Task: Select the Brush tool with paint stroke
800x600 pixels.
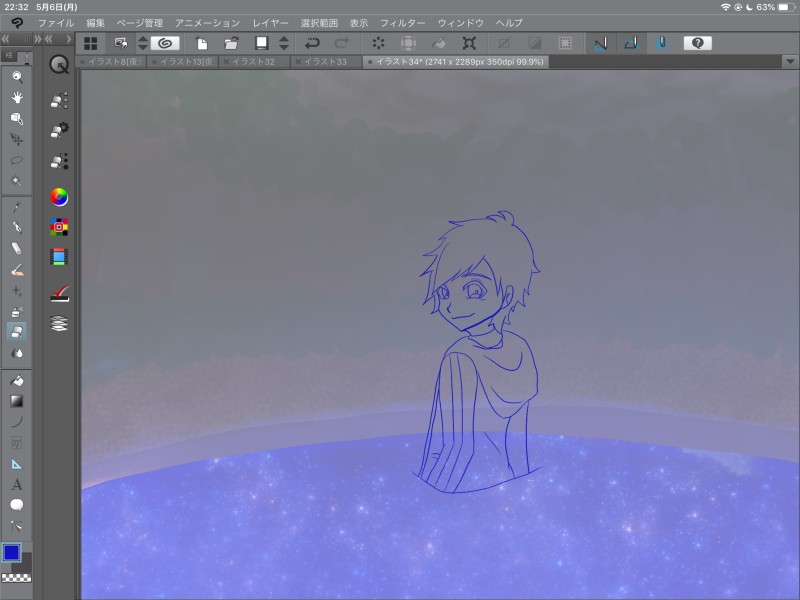Action: point(17,270)
